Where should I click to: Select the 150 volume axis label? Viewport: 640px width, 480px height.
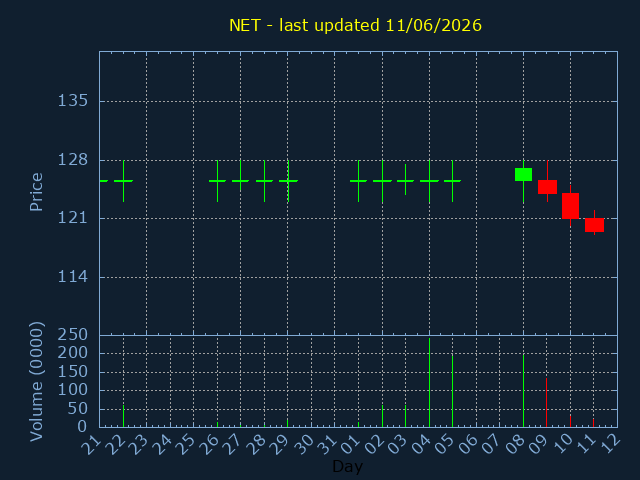coord(73,372)
